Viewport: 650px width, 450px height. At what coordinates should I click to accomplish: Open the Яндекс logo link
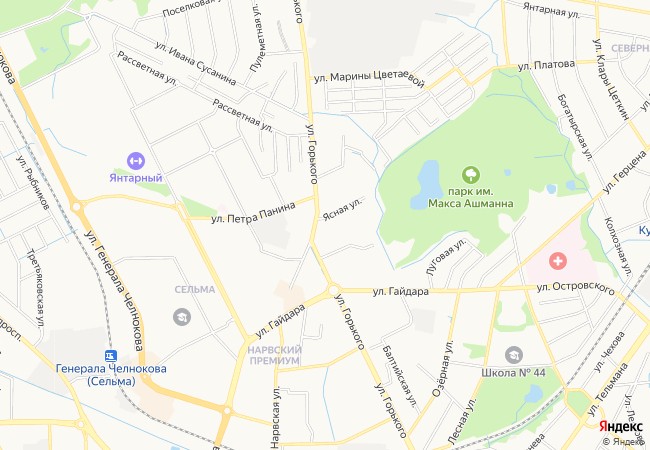pos(620,426)
